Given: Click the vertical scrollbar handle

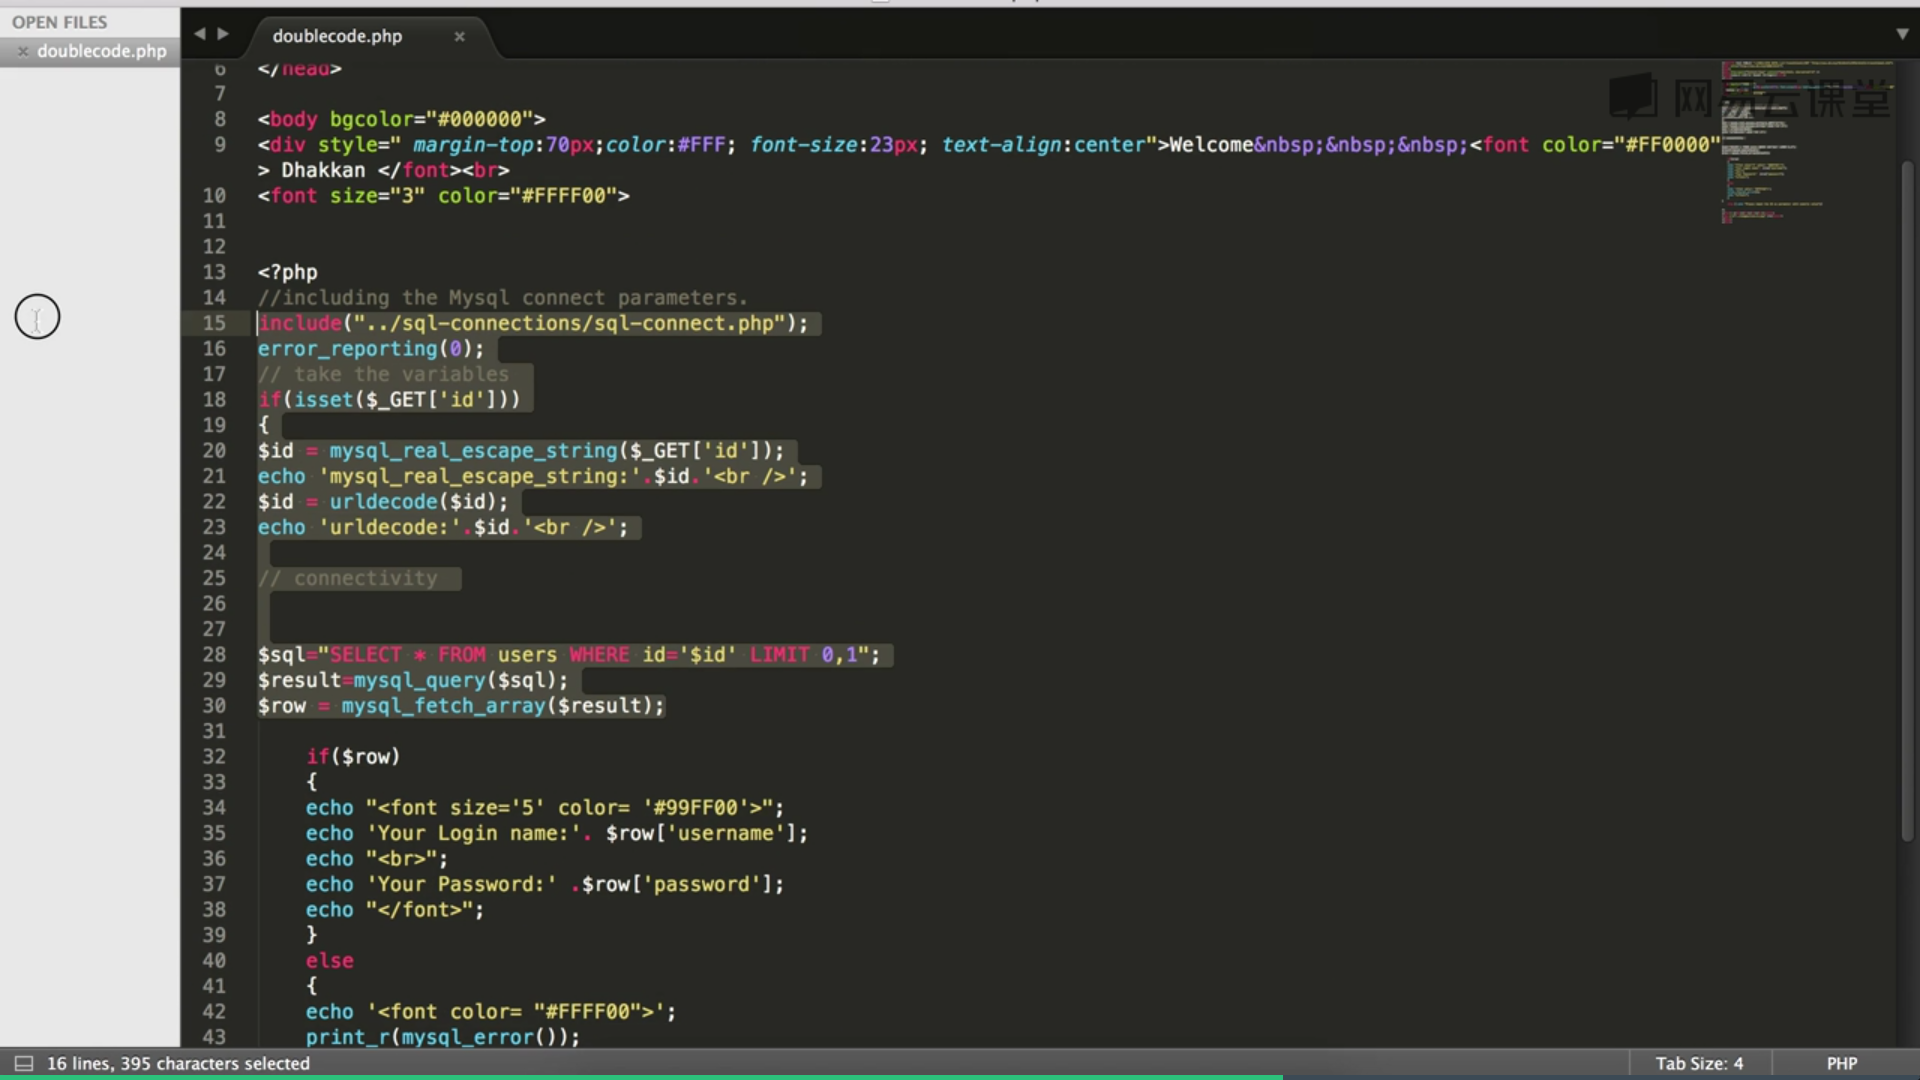Looking at the screenshot, I should (1907, 500).
